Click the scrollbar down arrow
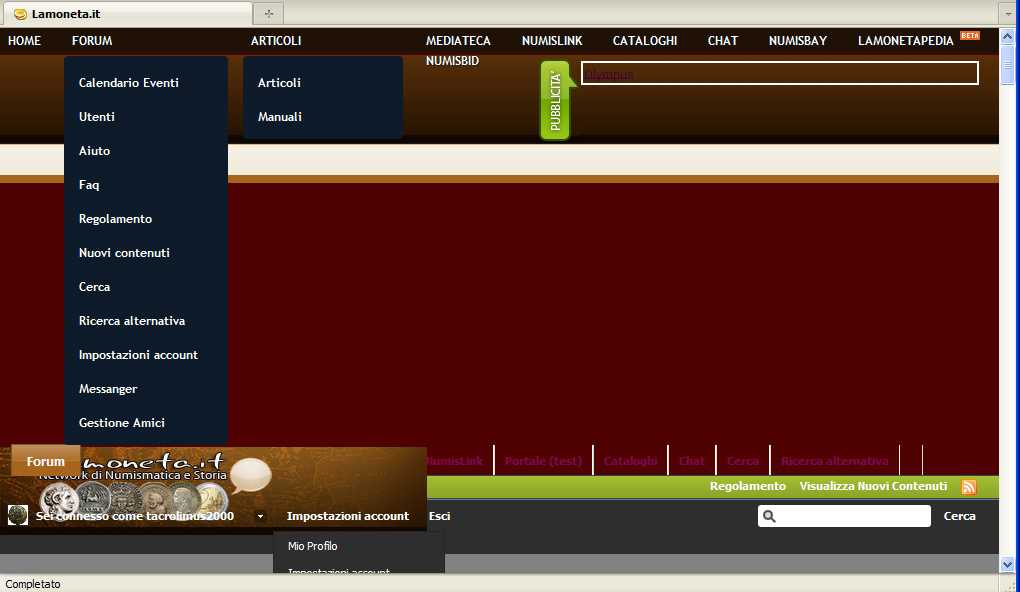 1008,564
